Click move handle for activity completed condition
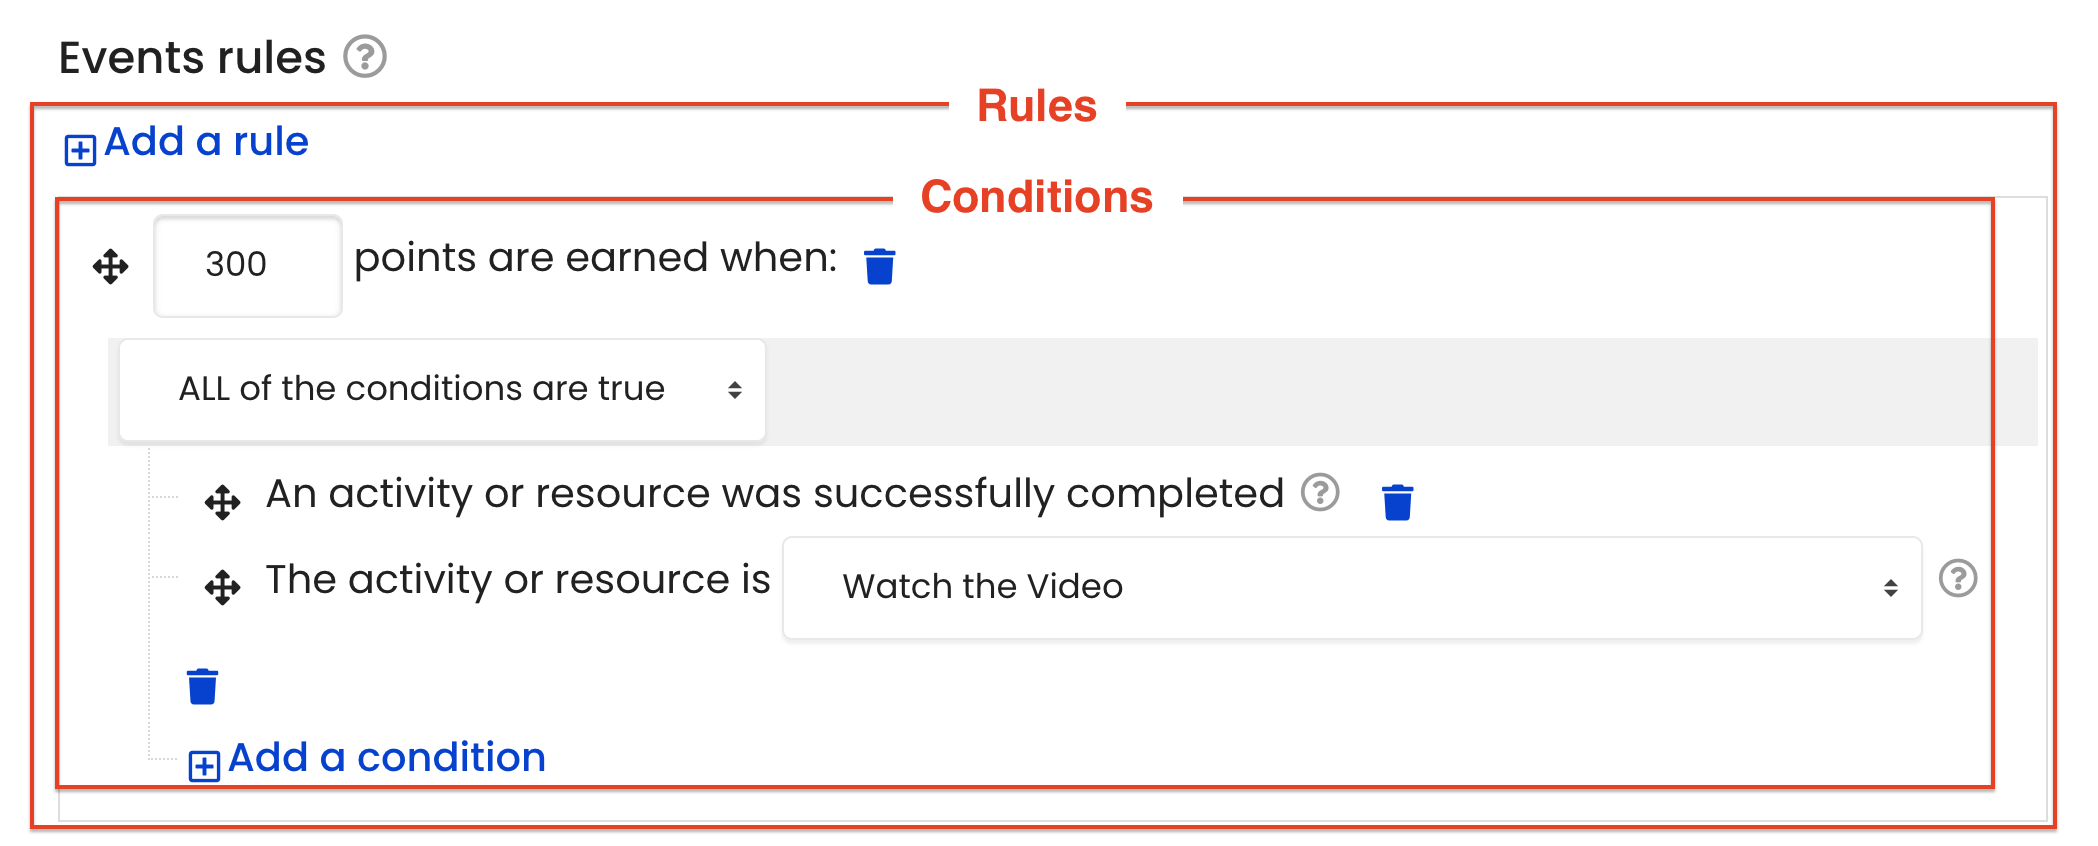 click(222, 502)
